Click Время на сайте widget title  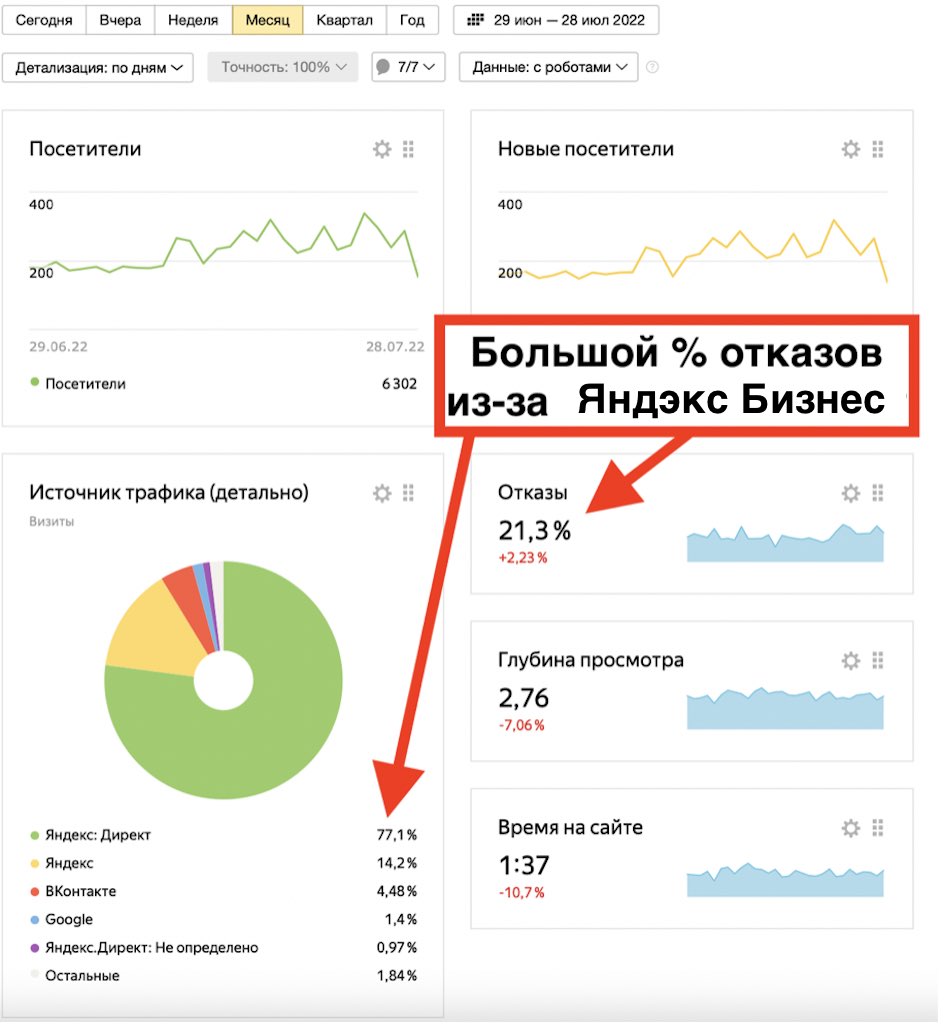coord(571,827)
